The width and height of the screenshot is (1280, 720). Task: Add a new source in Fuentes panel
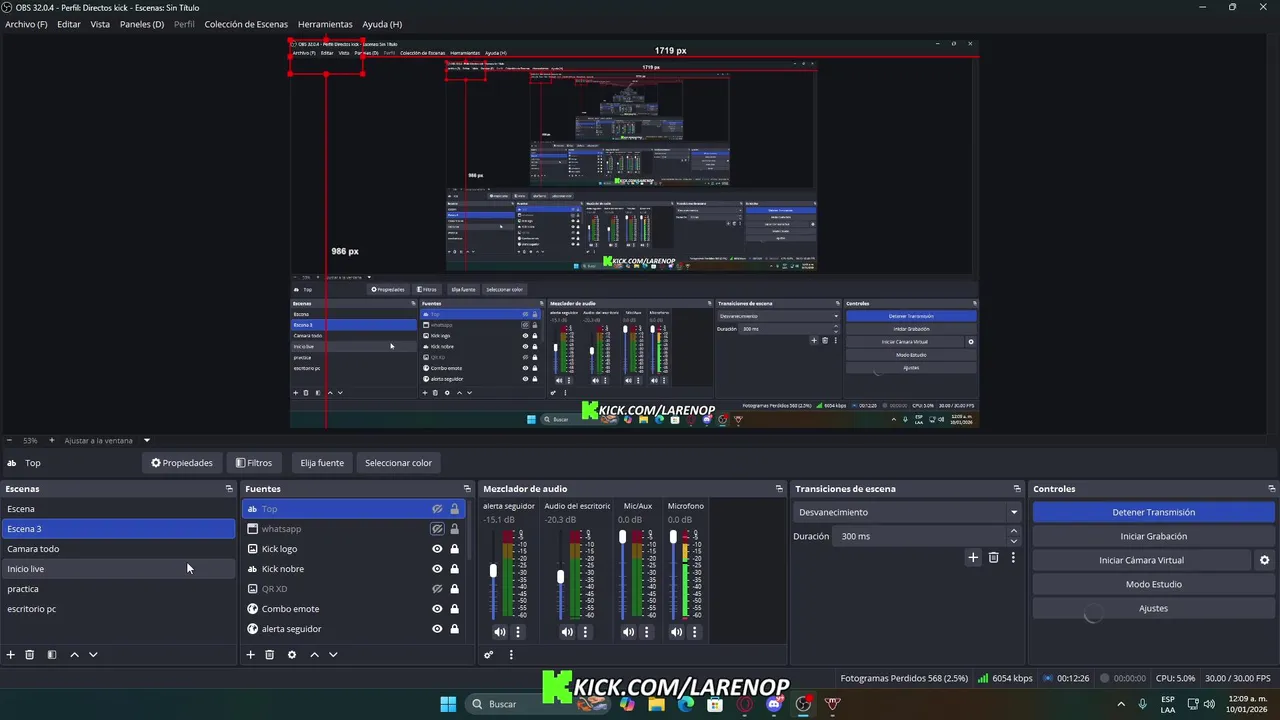(x=250, y=654)
